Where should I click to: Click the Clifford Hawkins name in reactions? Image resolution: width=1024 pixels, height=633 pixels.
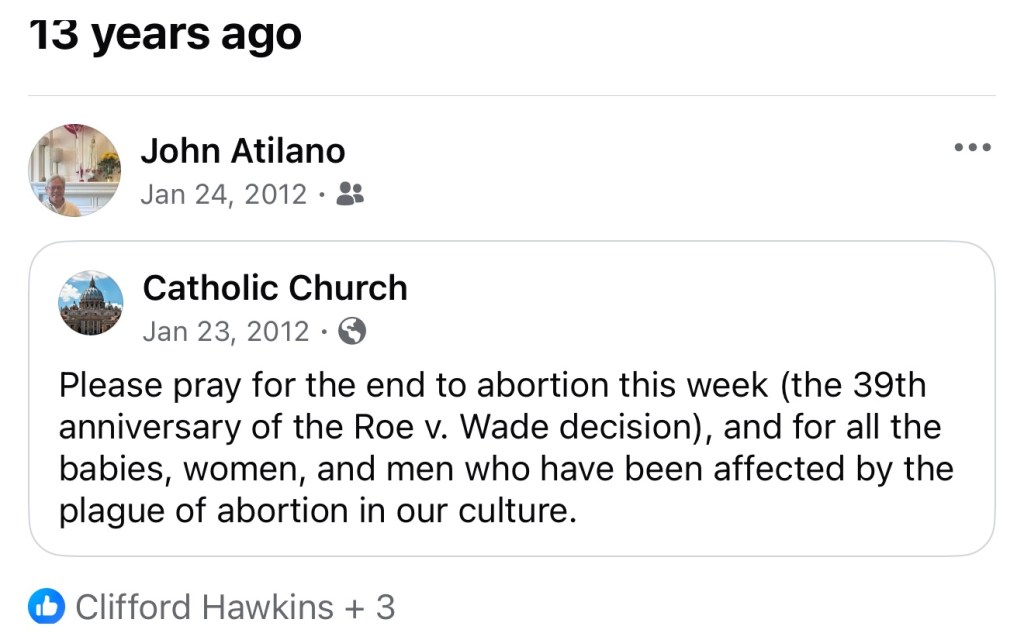[205, 606]
